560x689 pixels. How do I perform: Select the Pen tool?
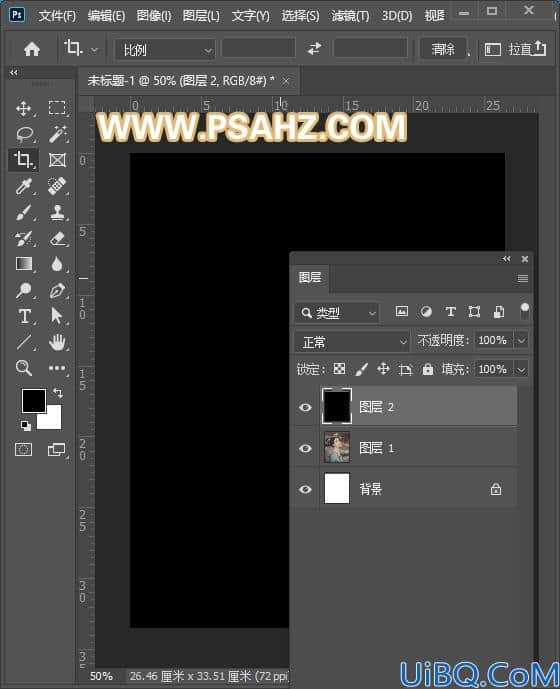coord(58,290)
